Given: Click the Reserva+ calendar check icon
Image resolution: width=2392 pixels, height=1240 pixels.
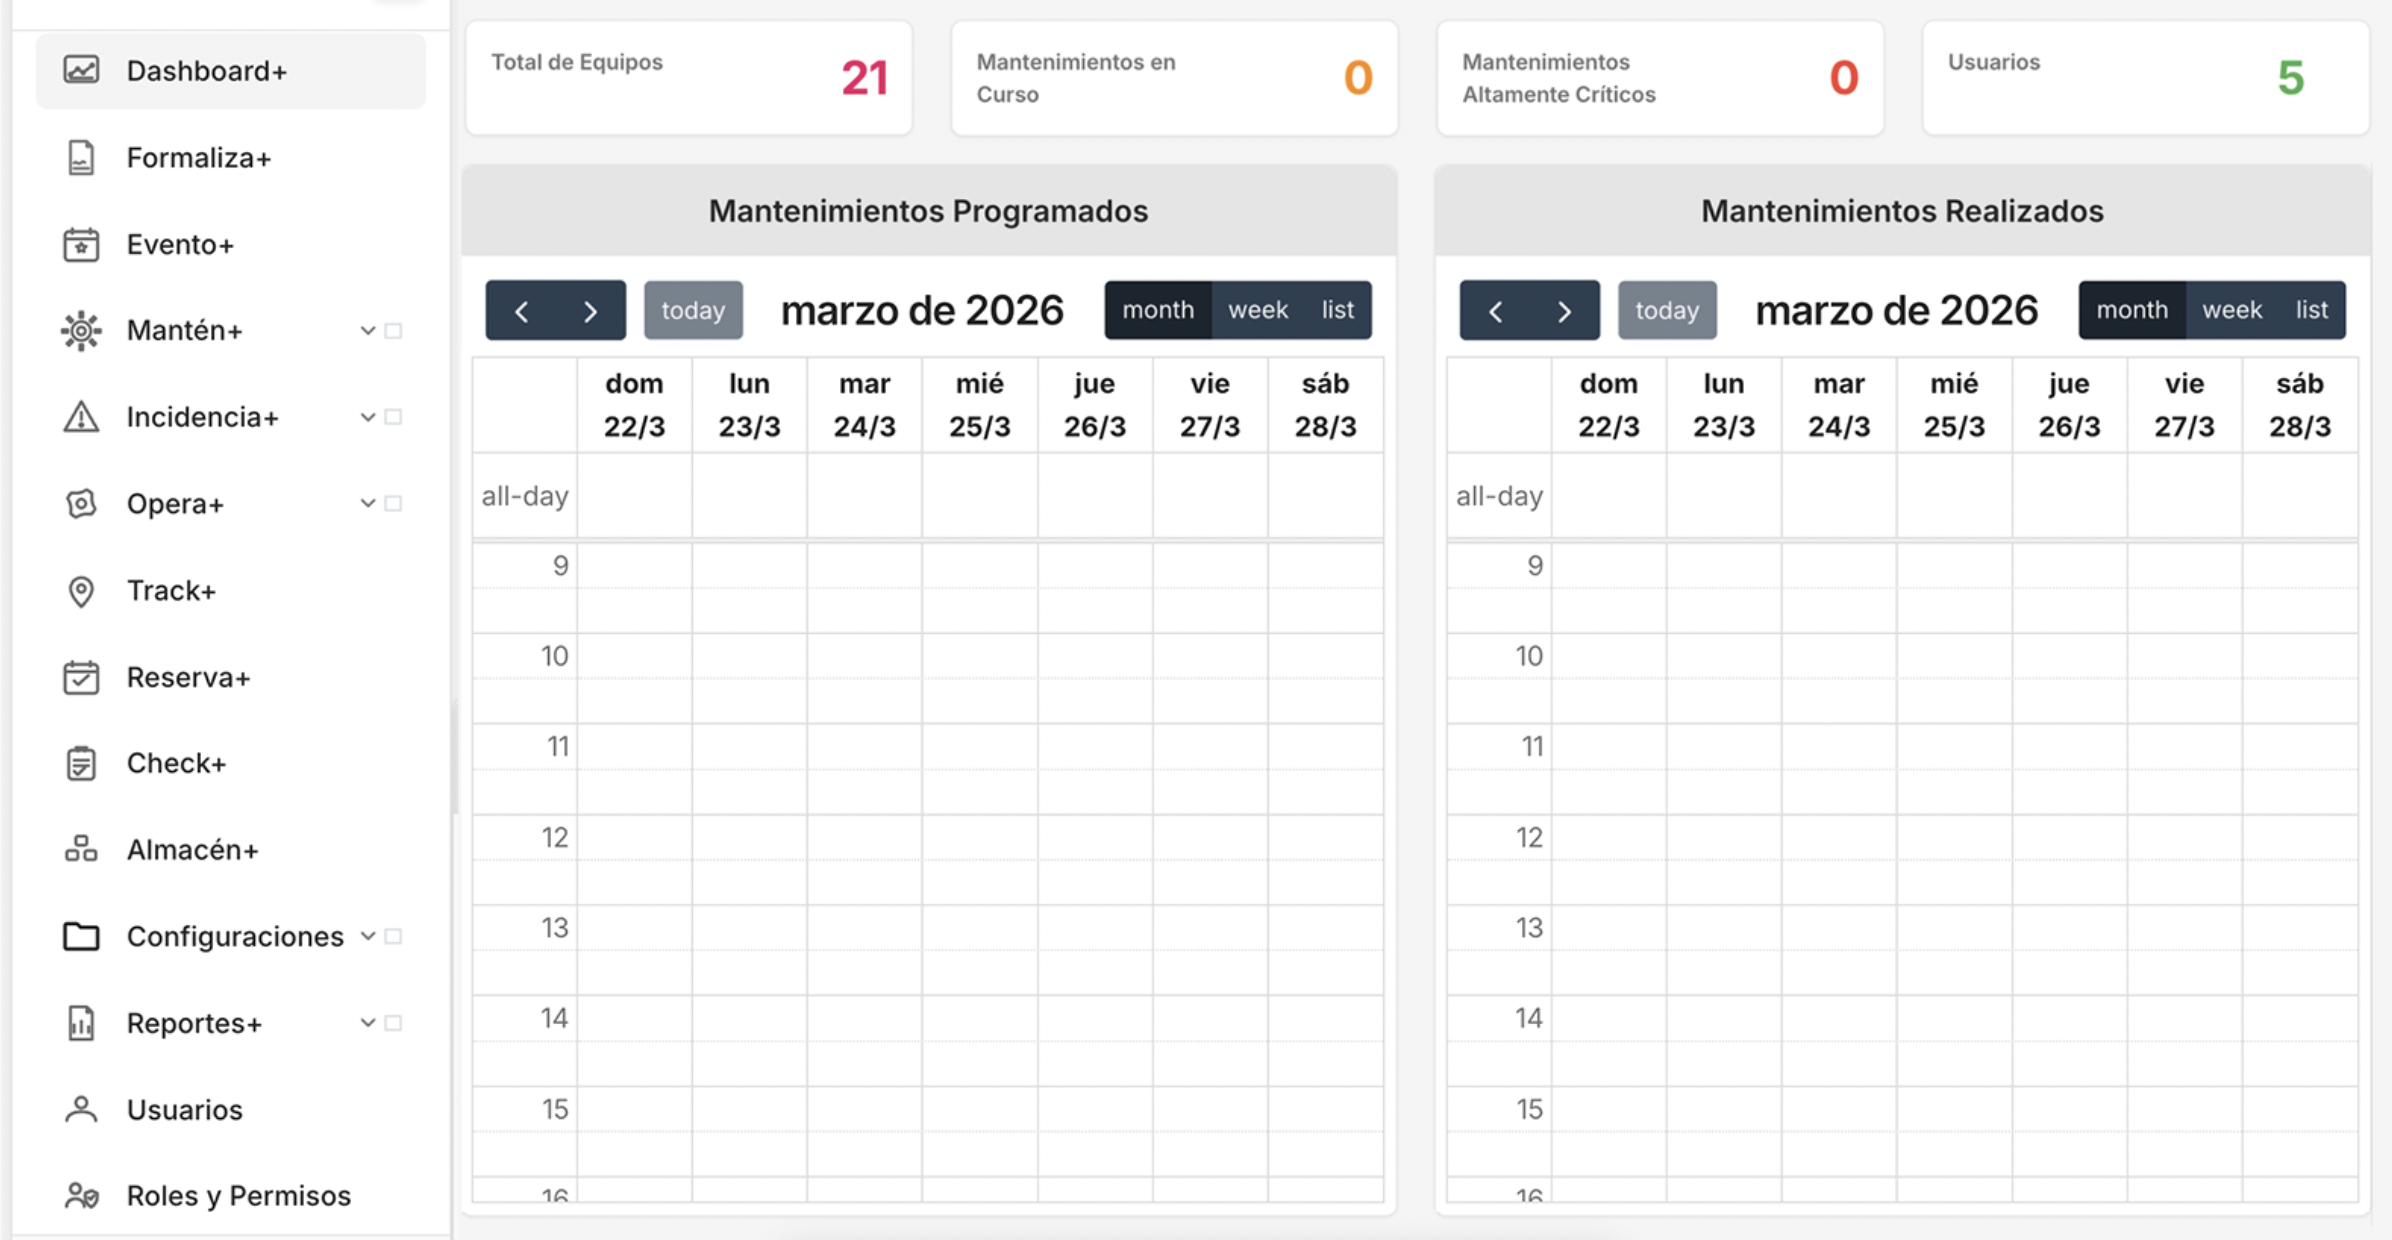Looking at the screenshot, I should 81,678.
